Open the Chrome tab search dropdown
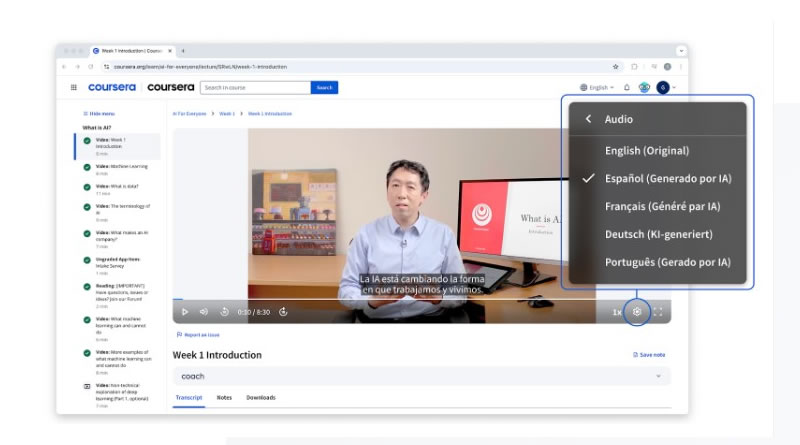The width and height of the screenshot is (800, 445). 681,51
